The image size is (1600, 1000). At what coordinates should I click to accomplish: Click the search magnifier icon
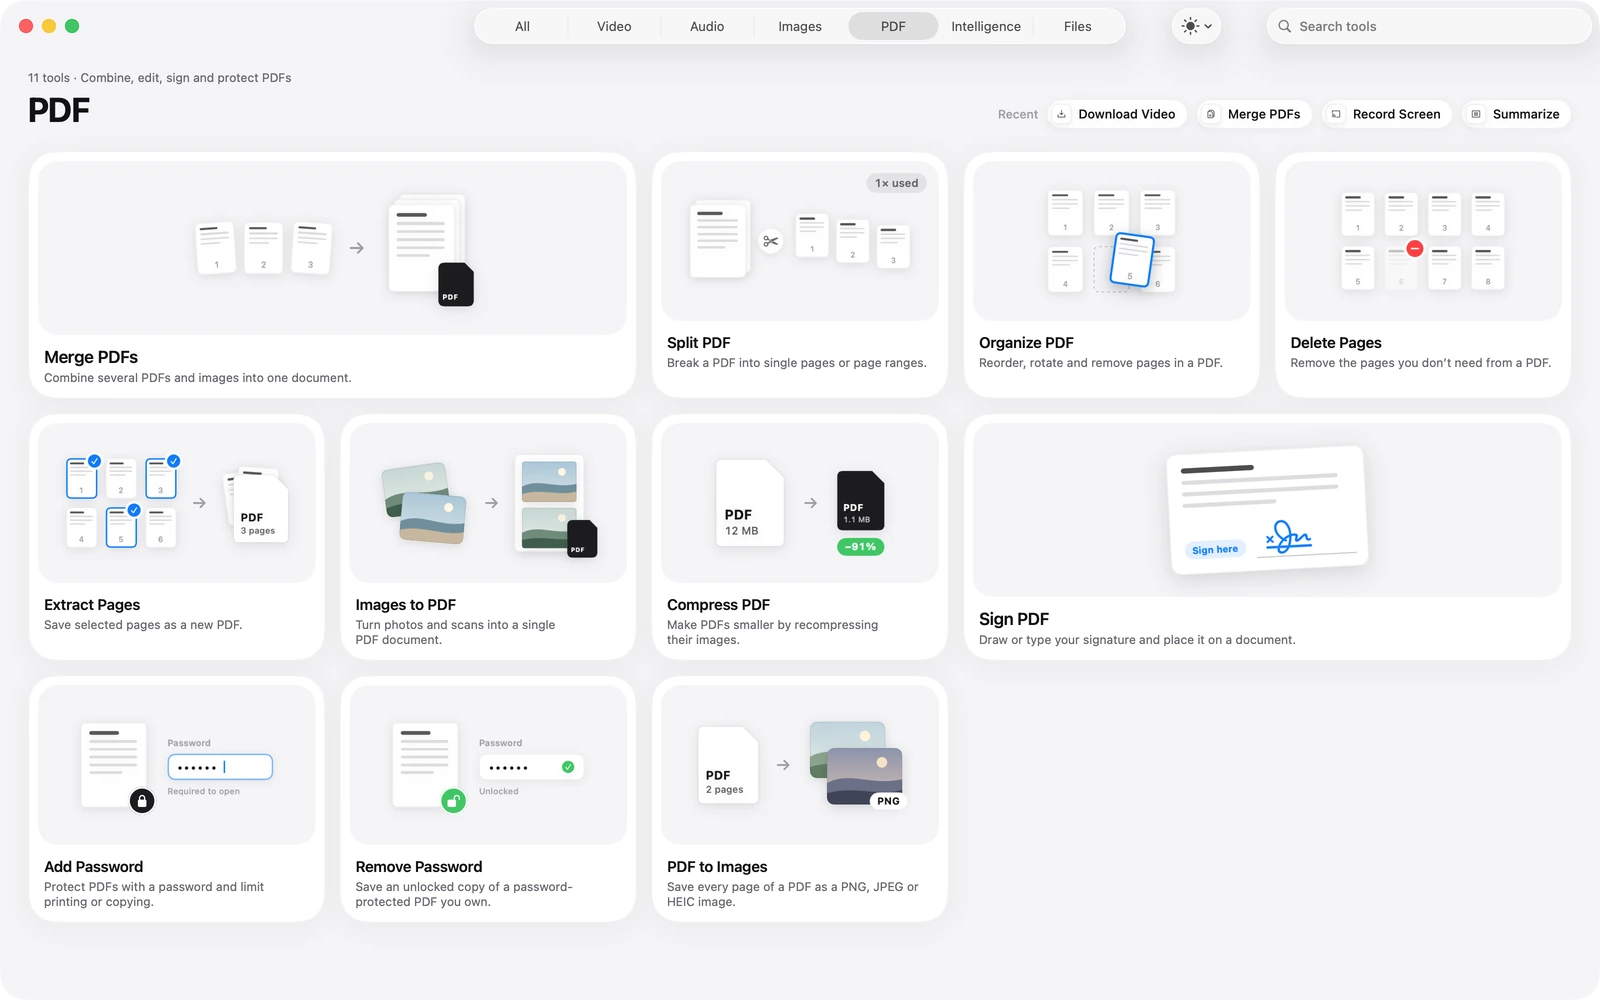1284,26
